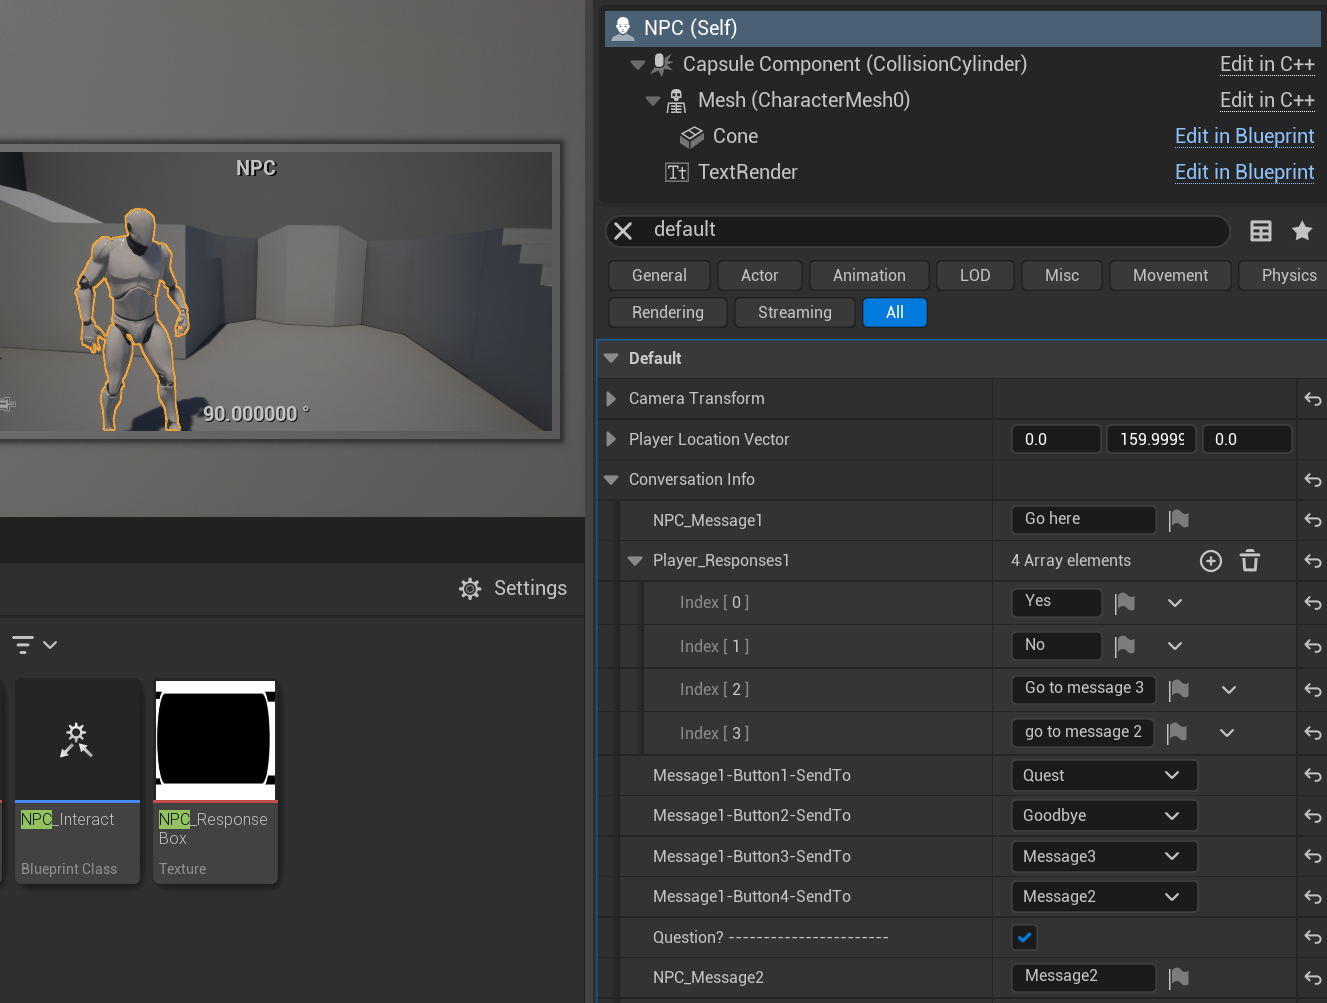
Task: Click the favorites star icon
Action: pos(1302,231)
